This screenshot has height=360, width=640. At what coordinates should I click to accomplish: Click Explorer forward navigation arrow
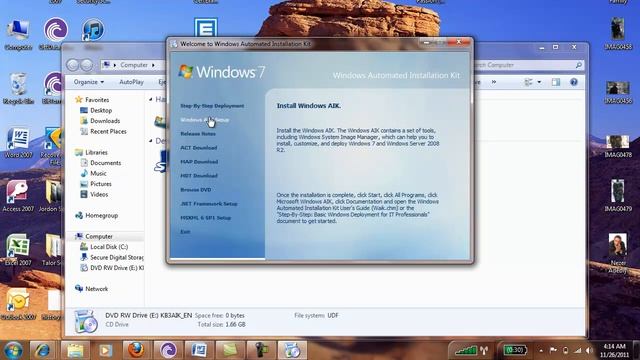click(x=86, y=65)
